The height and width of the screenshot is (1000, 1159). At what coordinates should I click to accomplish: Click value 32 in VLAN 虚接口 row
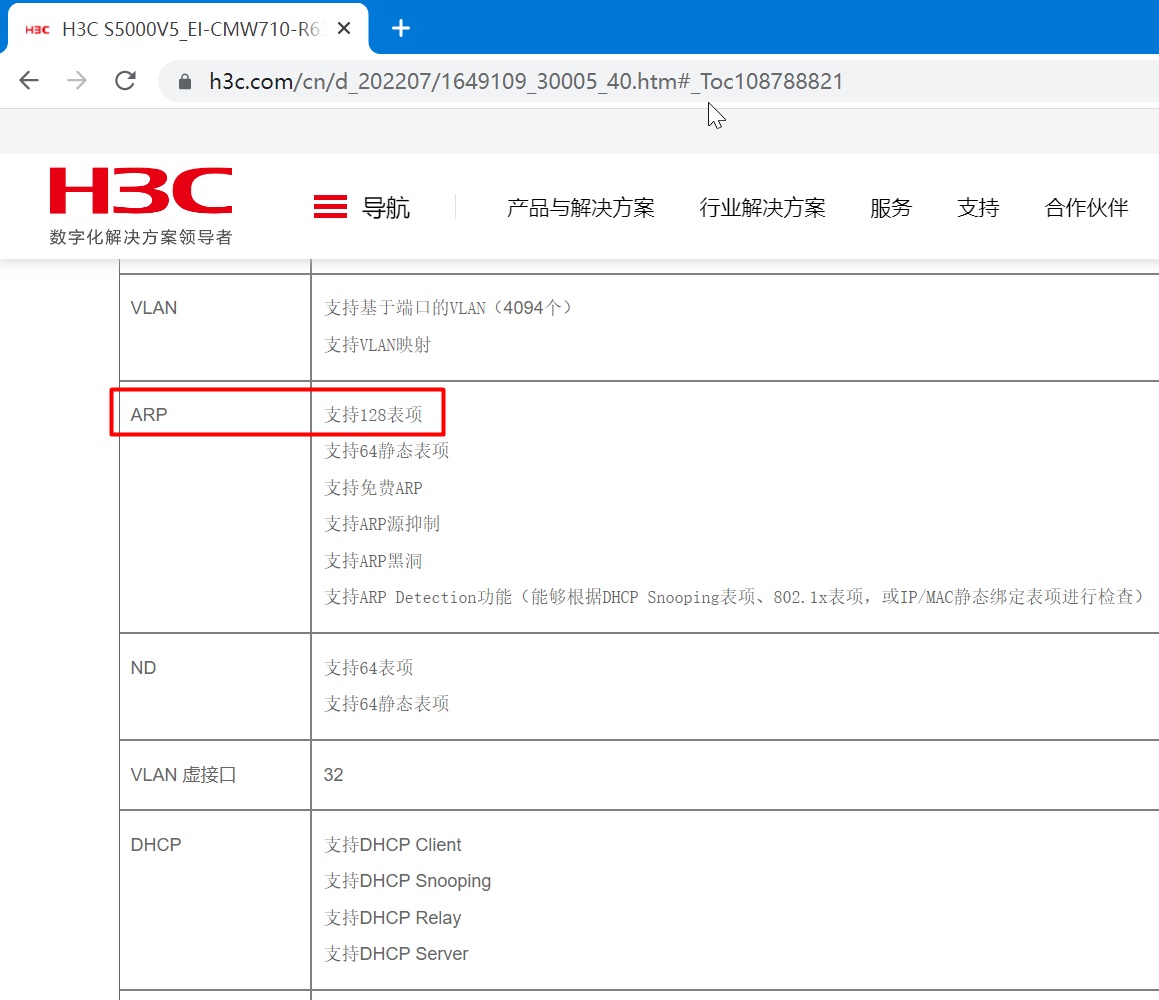333,775
